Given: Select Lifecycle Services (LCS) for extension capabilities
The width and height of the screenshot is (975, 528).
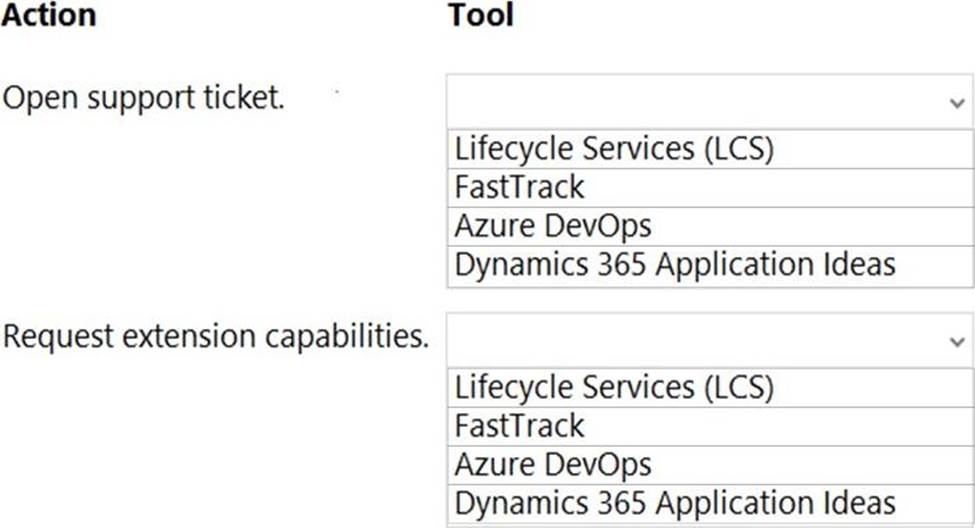Looking at the screenshot, I should [x=709, y=388].
